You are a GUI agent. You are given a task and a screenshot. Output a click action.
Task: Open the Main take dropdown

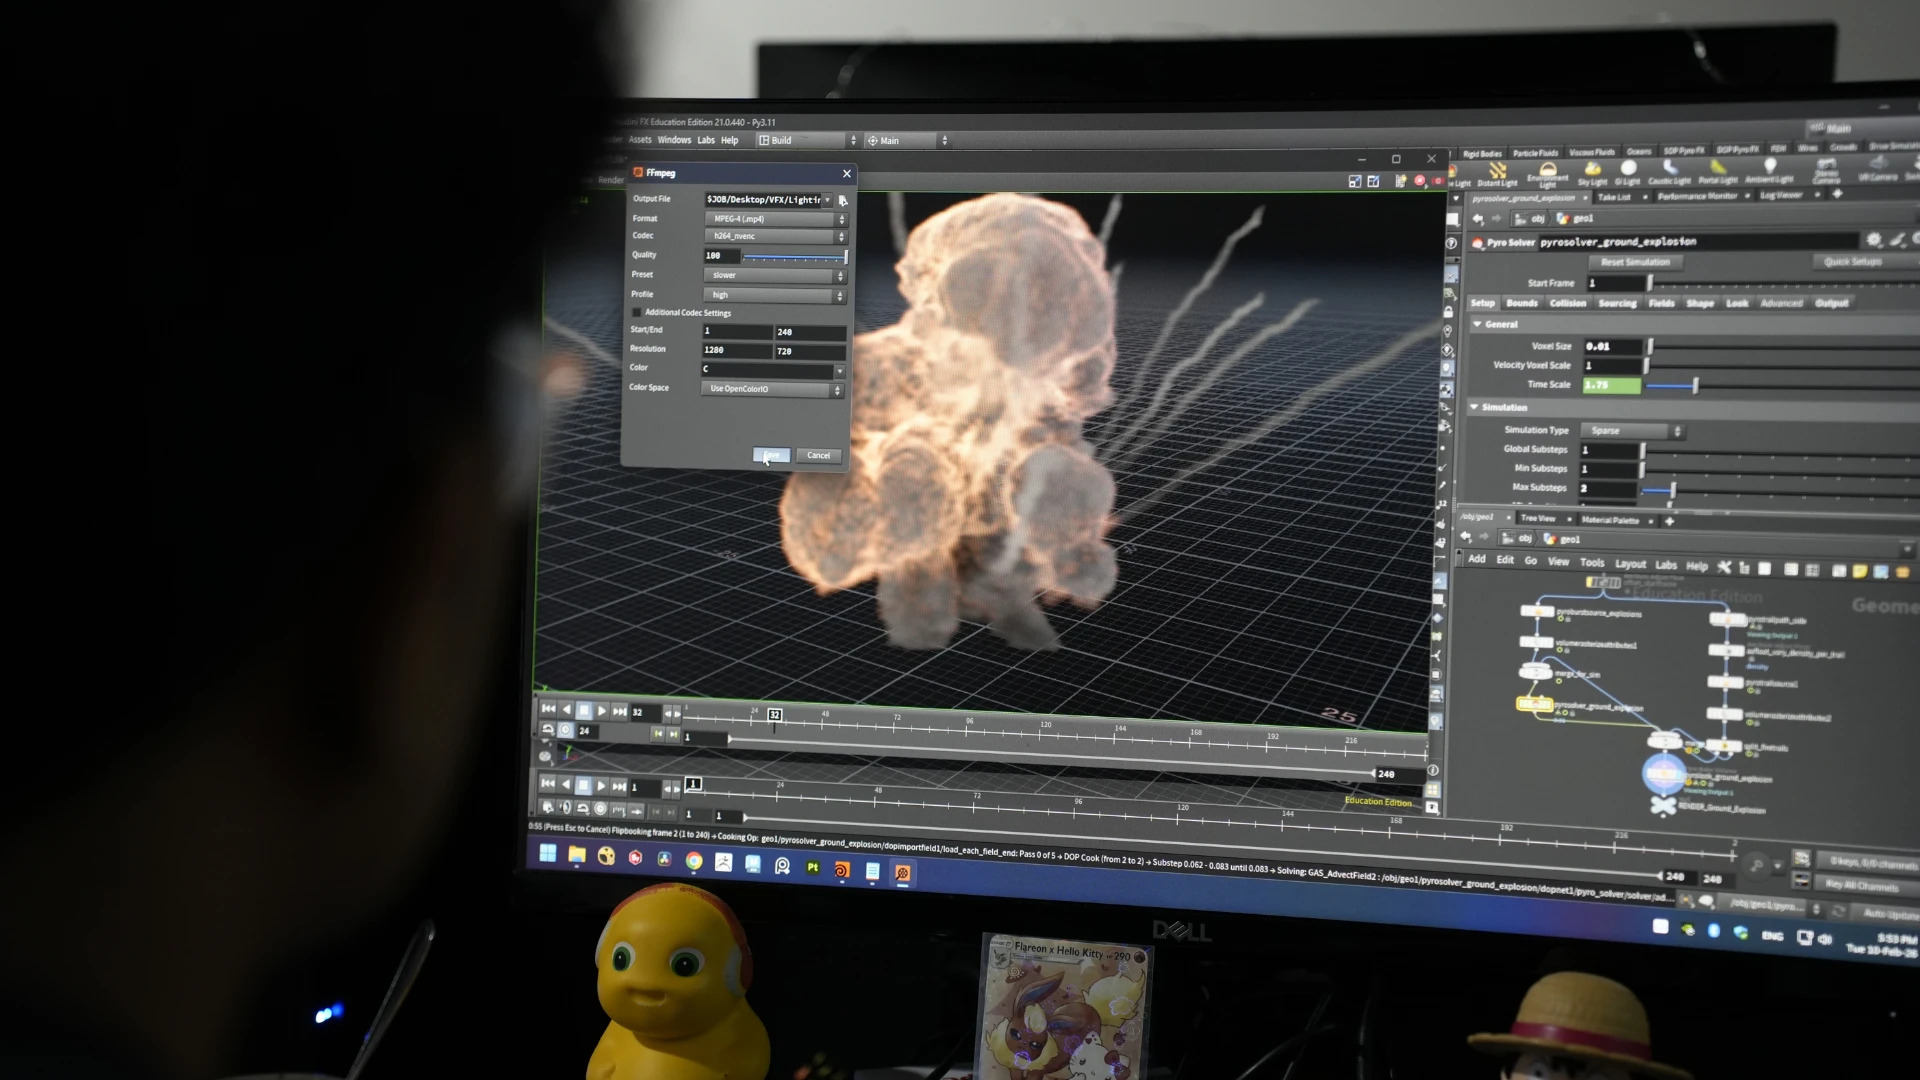[x=907, y=140]
